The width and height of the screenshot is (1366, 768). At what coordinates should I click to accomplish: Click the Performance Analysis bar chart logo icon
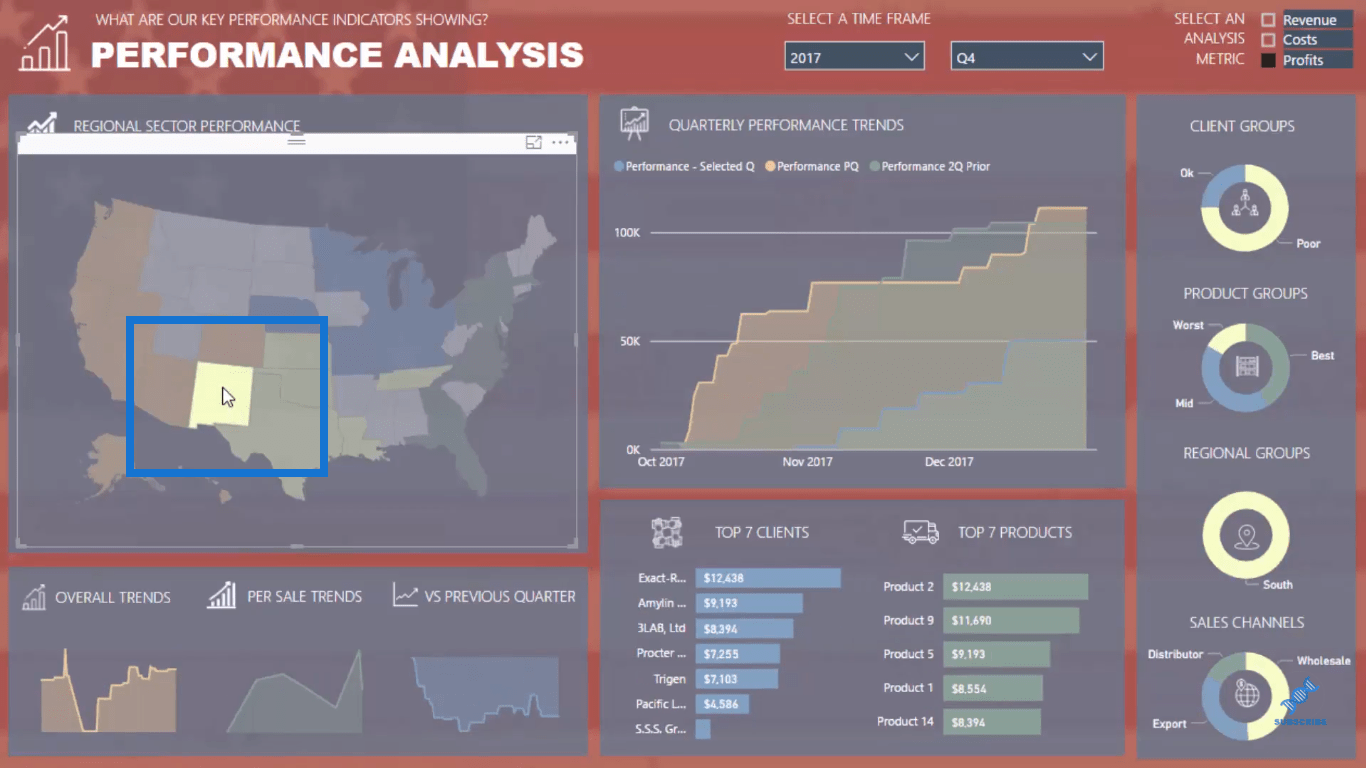click(45, 43)
